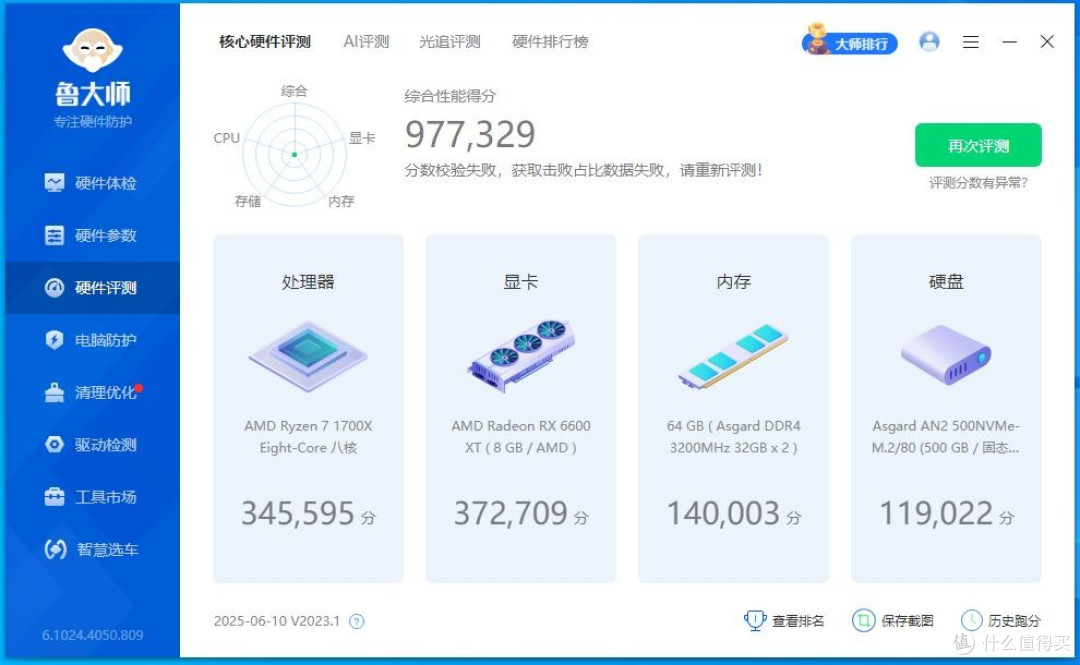Switch to 硬件排行榜 tab
Screen dimensions: 1080x665
click(x=550, y=42)
